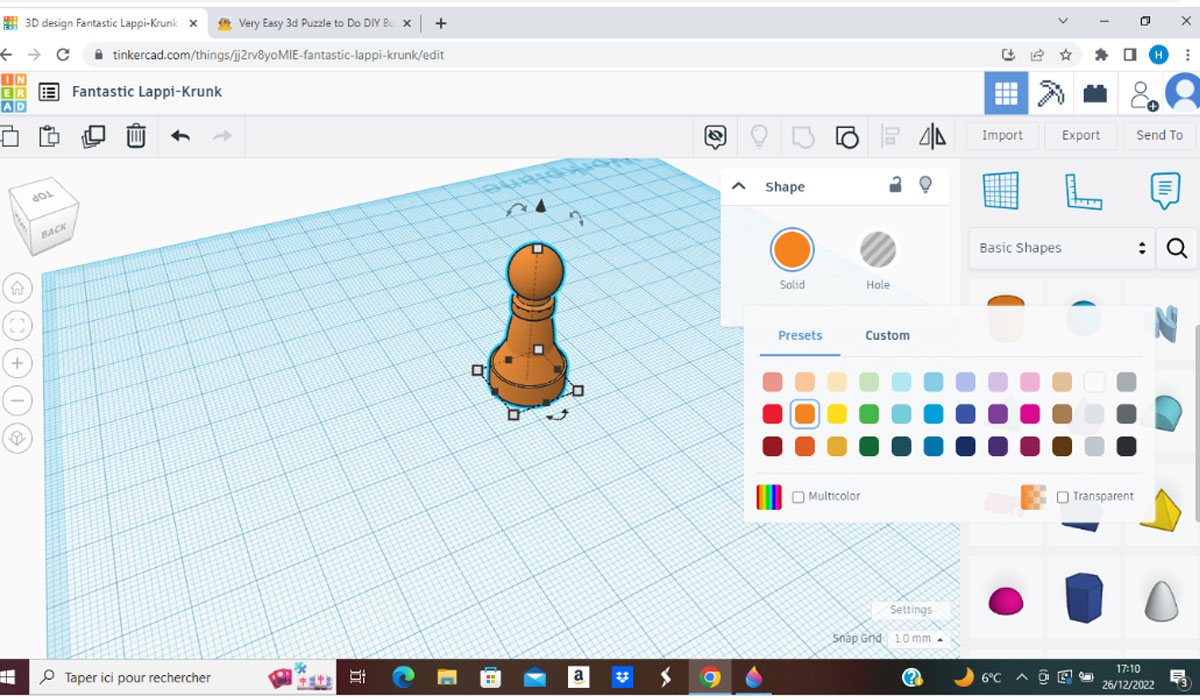
Task: Select the Ruler tool
Action: click(x=1084, y=191)
